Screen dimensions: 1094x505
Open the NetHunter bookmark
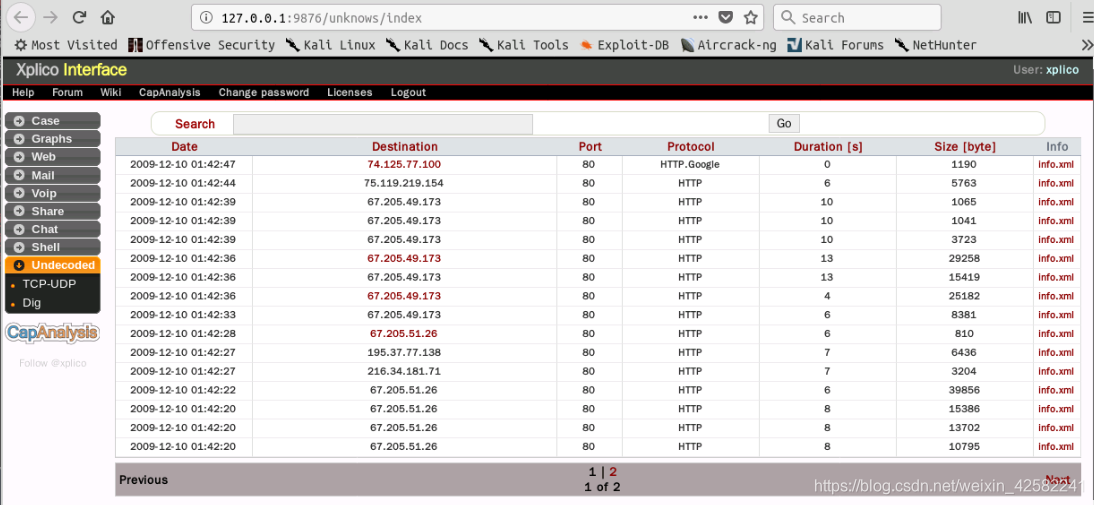click(936, 45)
